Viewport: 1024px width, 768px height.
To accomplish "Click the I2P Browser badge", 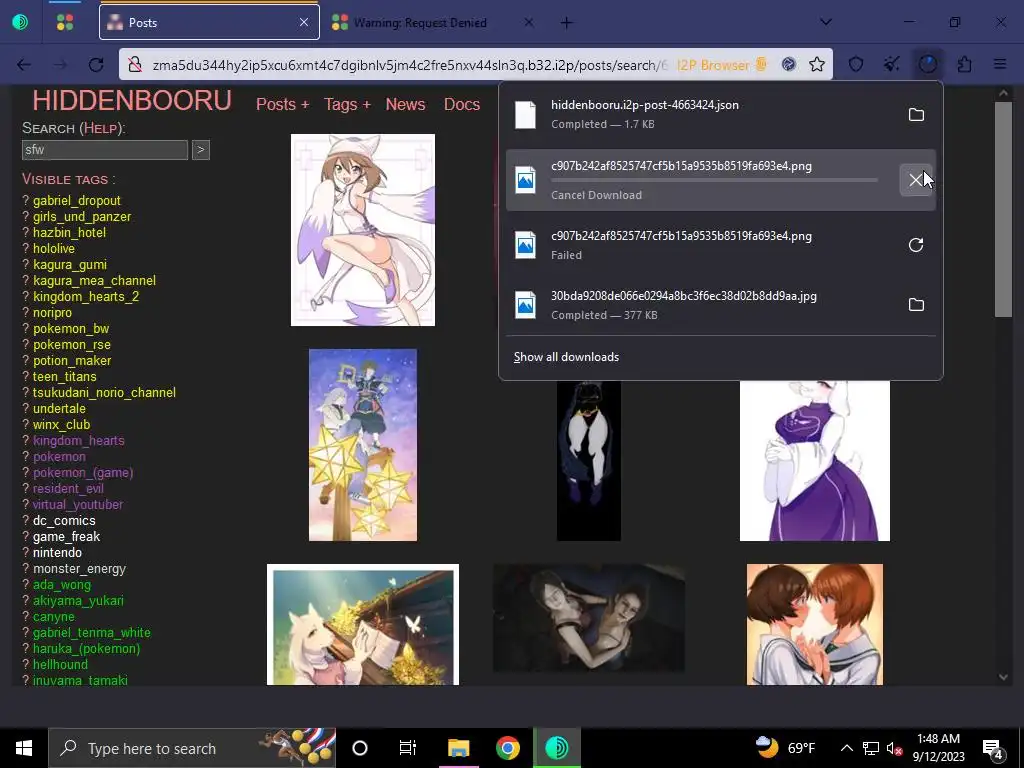I will [722, 65].
